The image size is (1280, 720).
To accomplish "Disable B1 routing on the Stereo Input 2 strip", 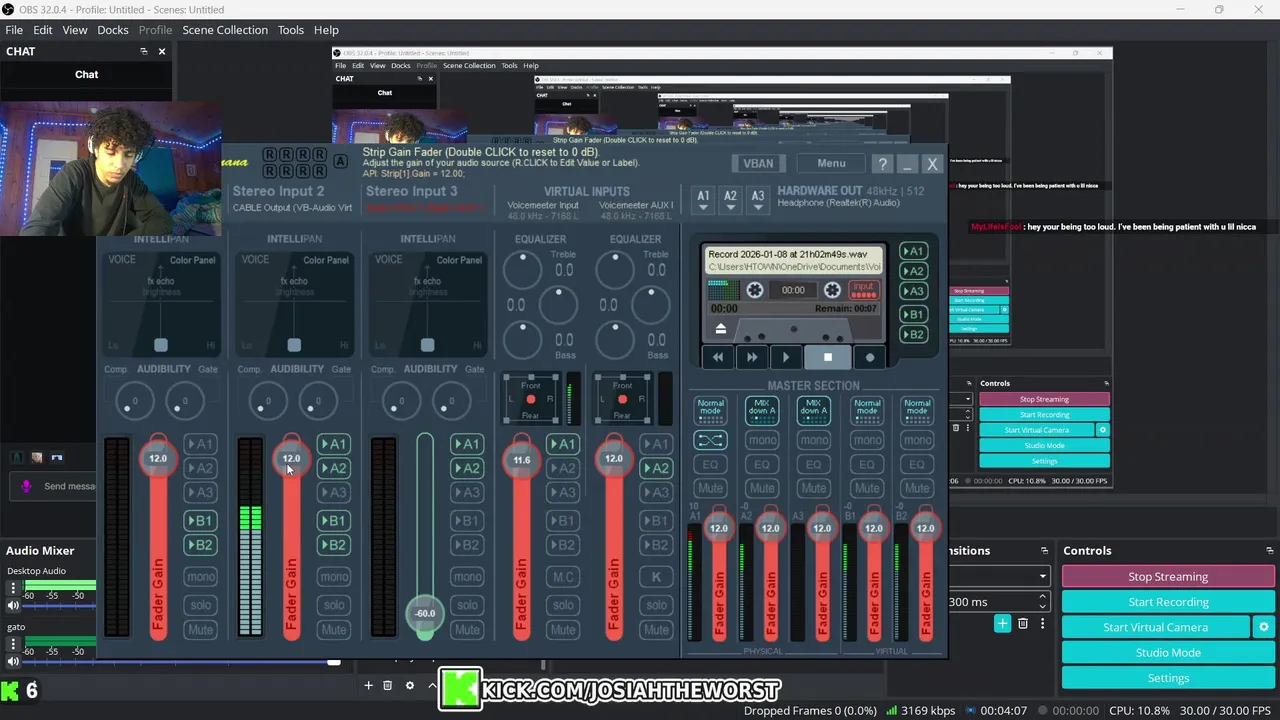I will [x=333, y=520].
